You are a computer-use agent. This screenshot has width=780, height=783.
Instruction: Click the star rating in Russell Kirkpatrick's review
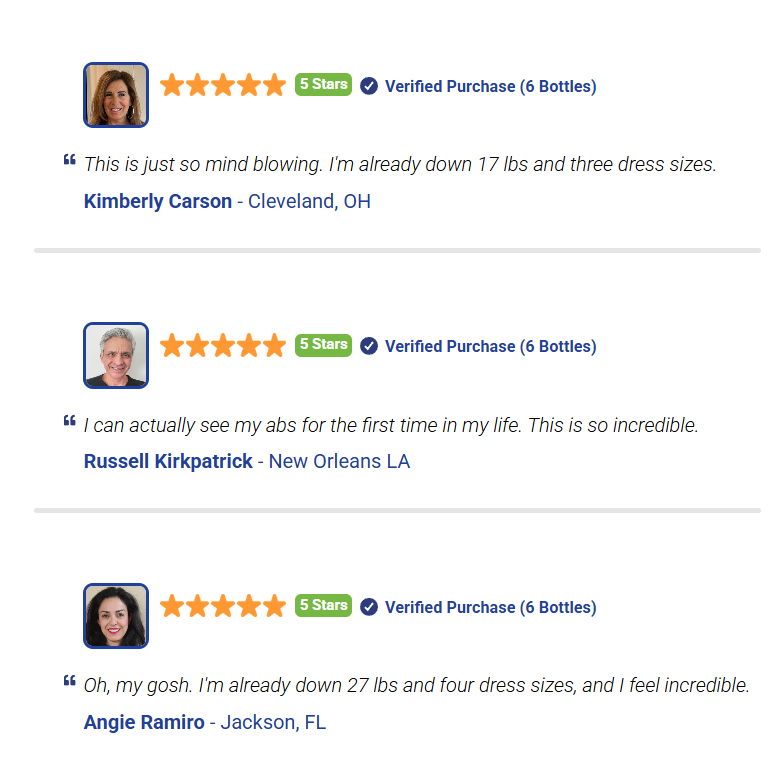(223, 345)
